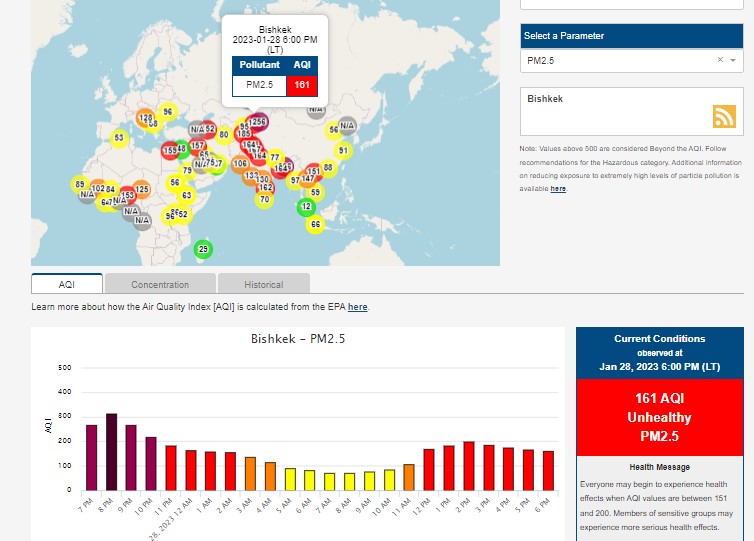
Task: Switch to the Concentration tab
Action: [160, 284]
